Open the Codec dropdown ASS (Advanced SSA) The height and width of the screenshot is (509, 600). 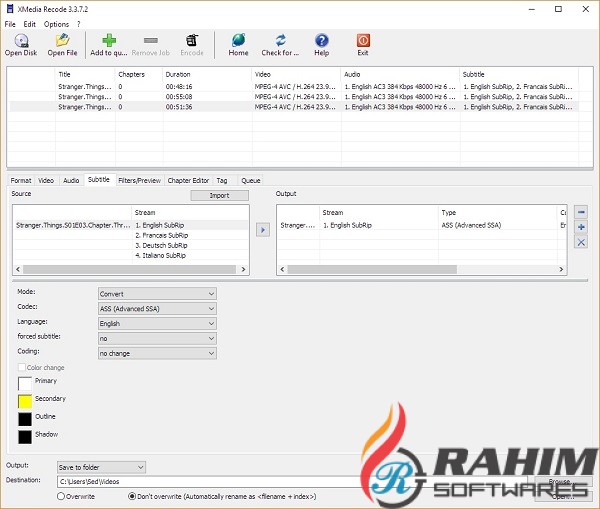click(x=157, y=308)
